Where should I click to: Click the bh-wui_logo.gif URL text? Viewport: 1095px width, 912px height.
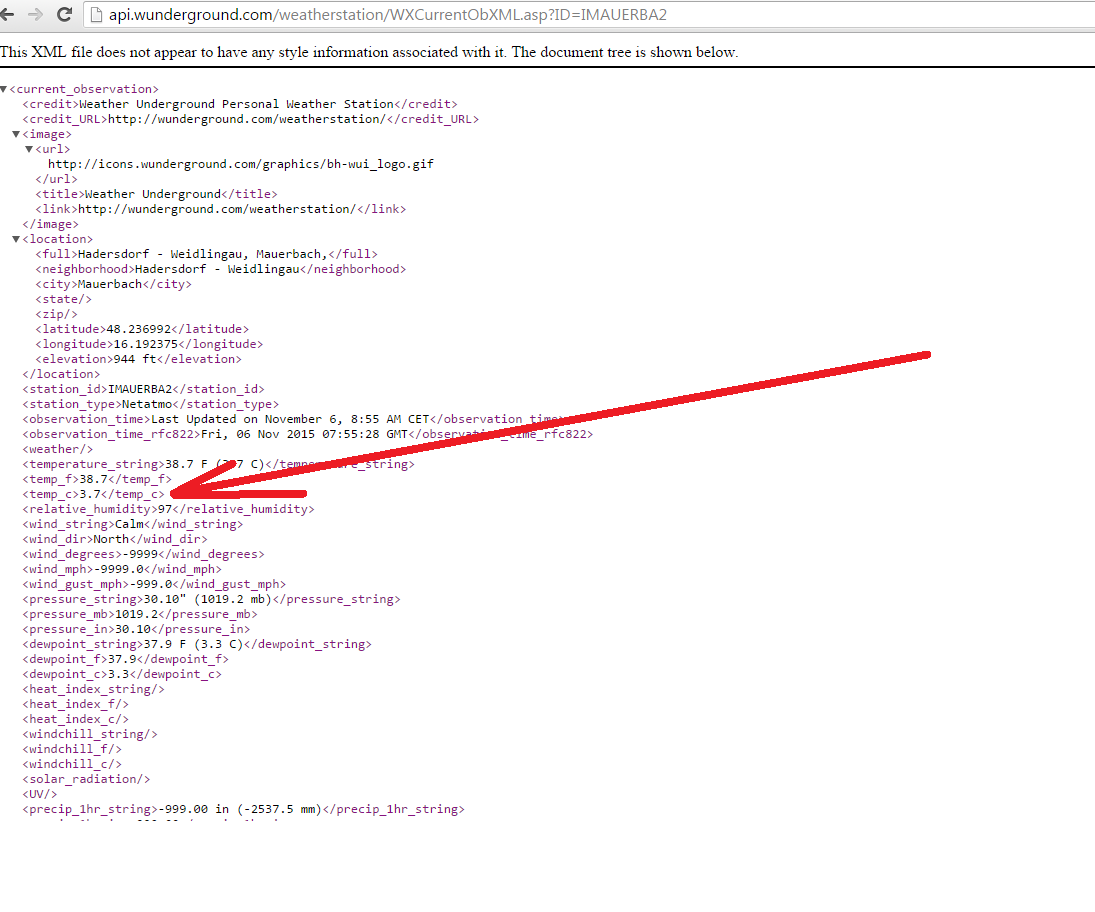tap(241, 164)
